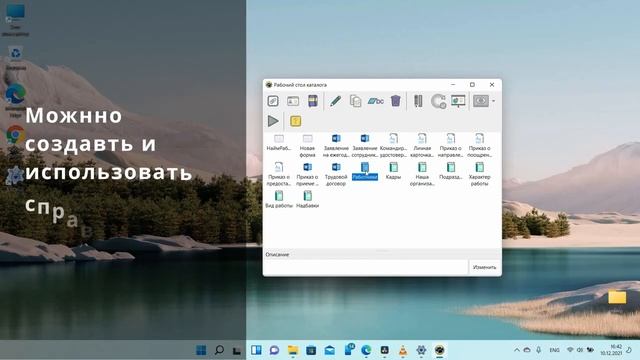Open the Recycle Bin on the desktop

[x=16, y=58]
